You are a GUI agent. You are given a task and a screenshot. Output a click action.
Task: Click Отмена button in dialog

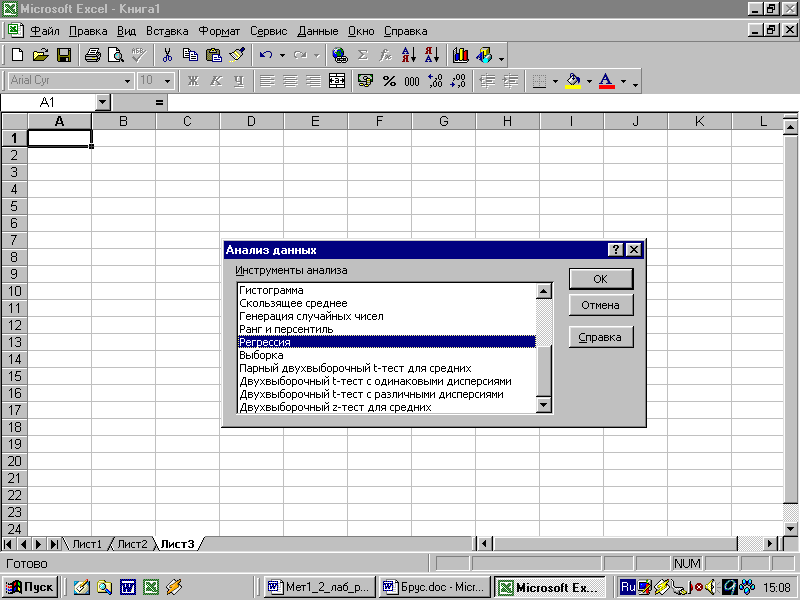pyautogui.click(x=601, y=305)
